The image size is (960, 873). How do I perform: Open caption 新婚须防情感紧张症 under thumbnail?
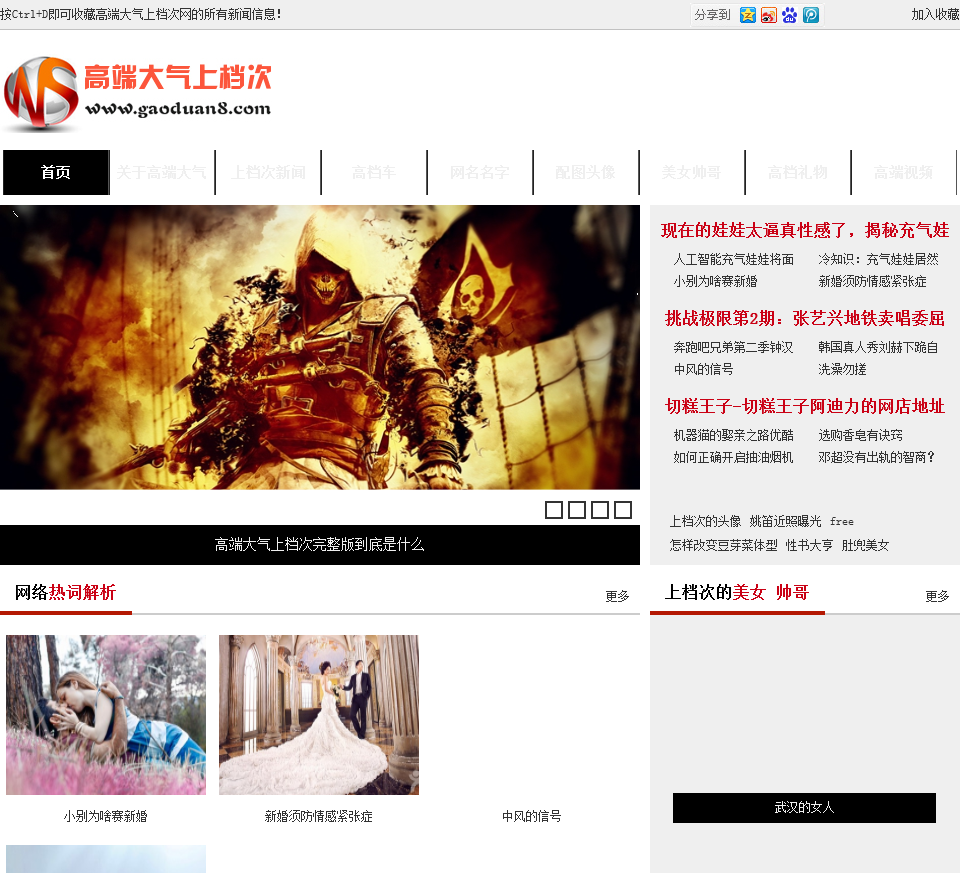coord(319,816)
